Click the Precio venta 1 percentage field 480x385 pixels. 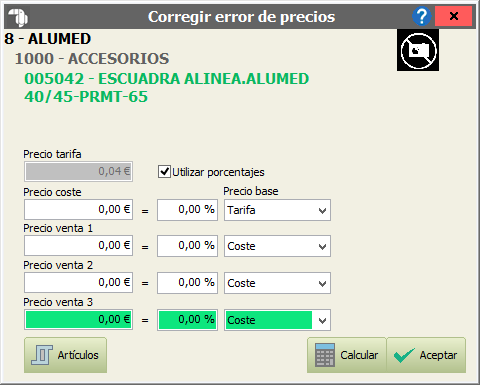coord(187,246)
